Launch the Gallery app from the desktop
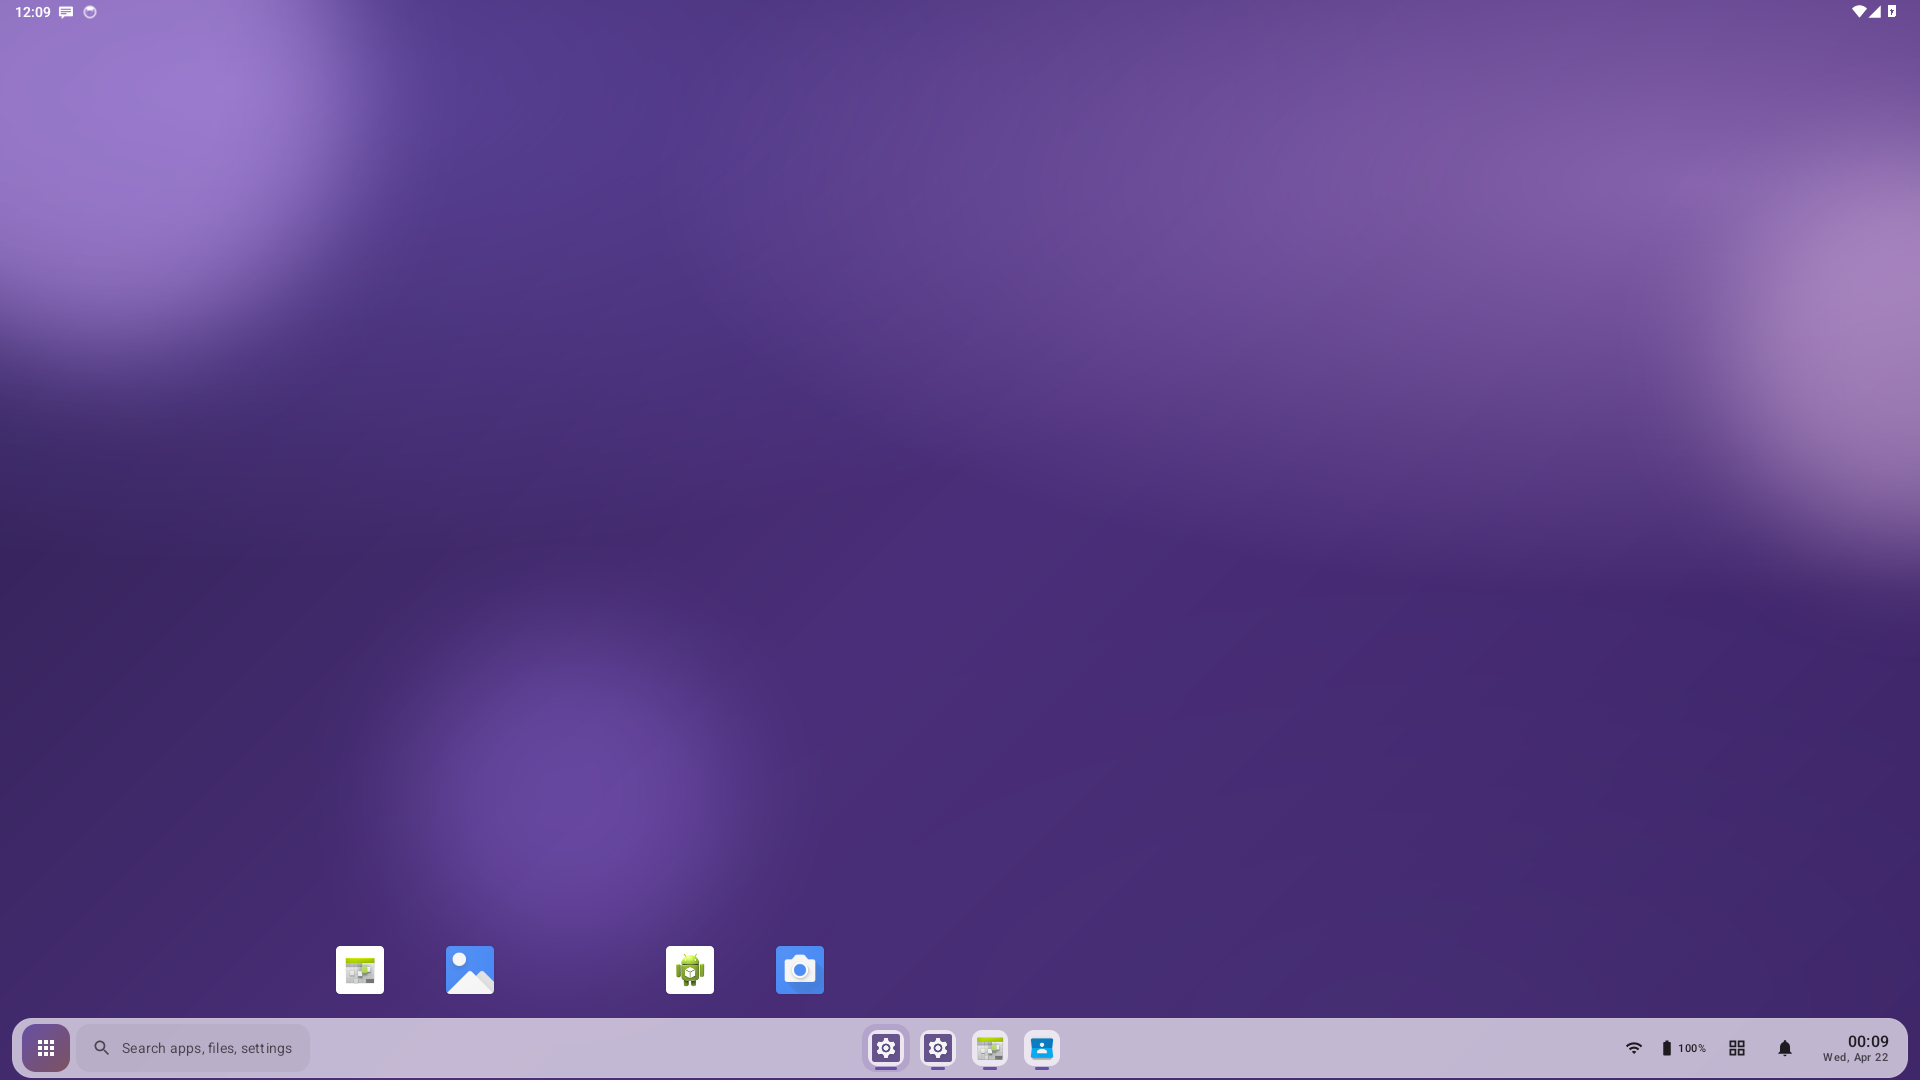The height and width of the screenshot is (1080, 1920). point(470,970)
